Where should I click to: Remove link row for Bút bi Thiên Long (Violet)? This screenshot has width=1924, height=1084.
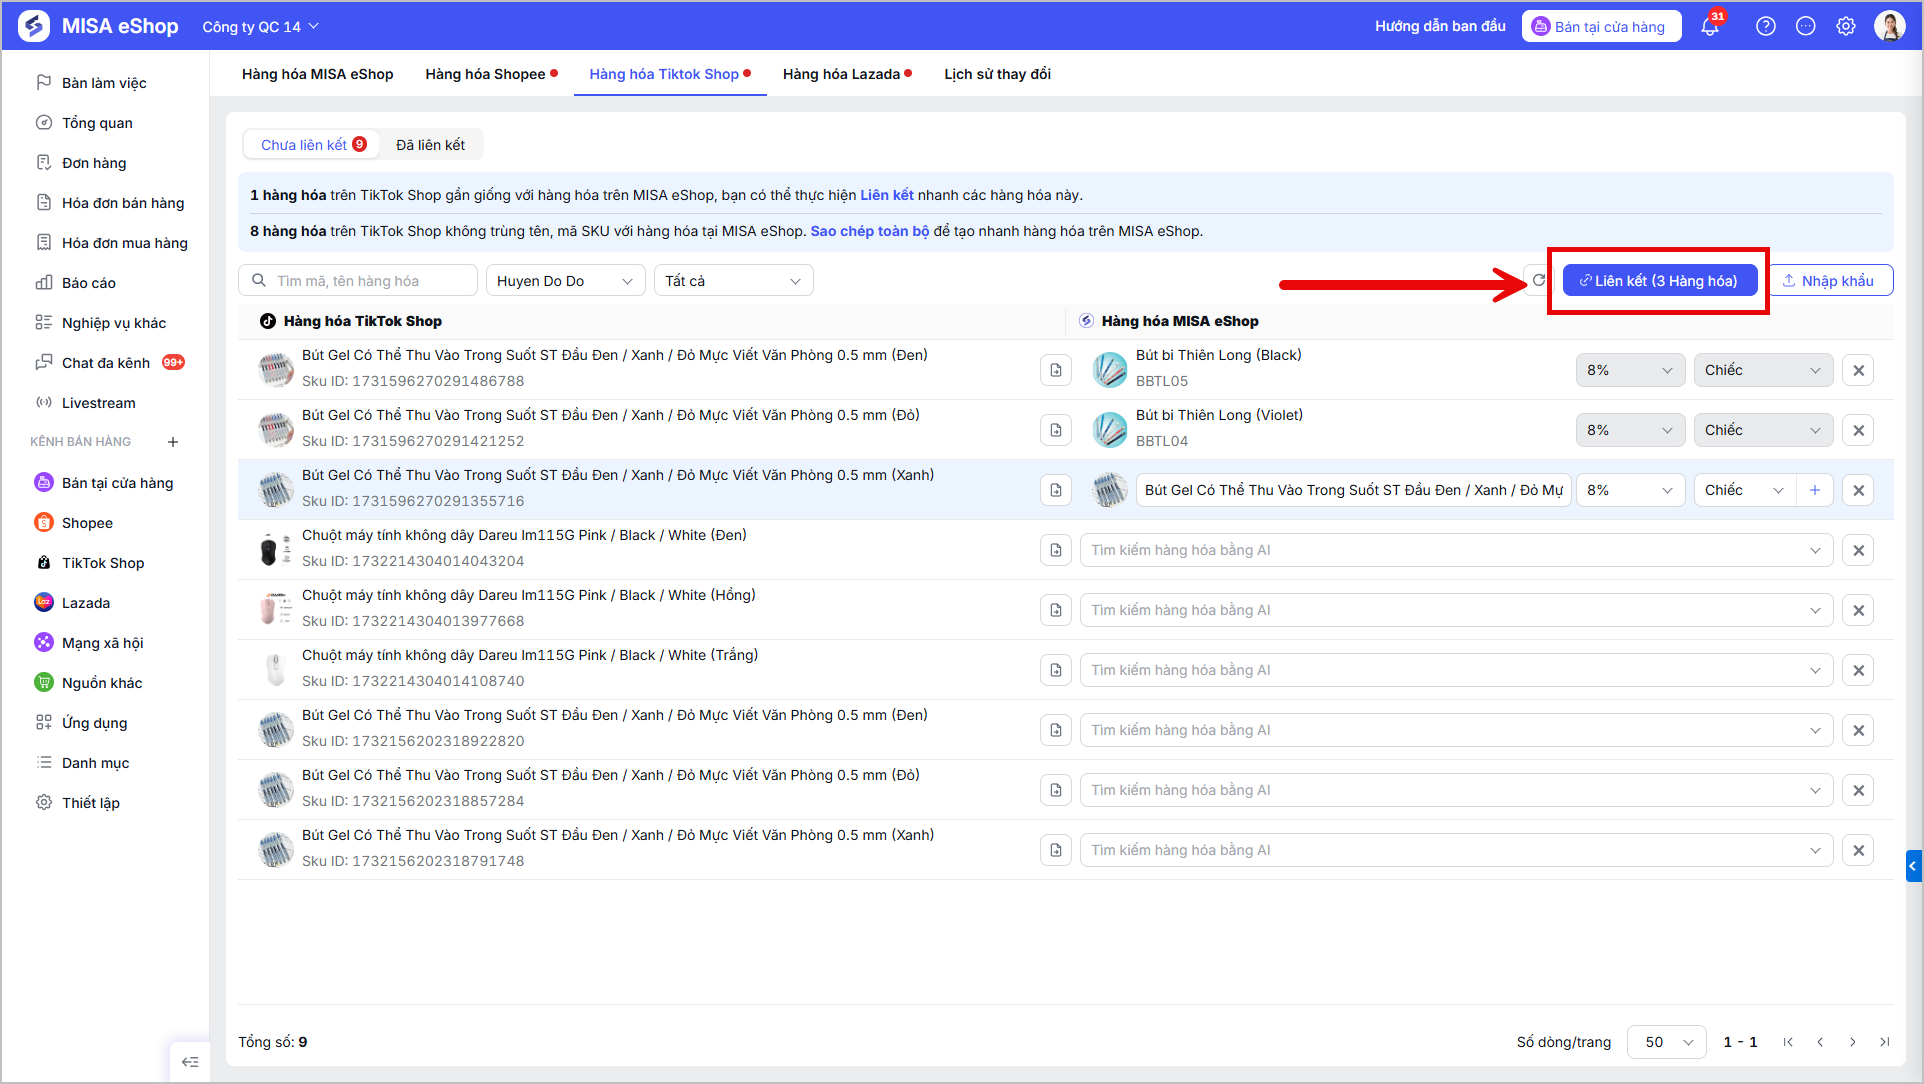pos(1858,430)
